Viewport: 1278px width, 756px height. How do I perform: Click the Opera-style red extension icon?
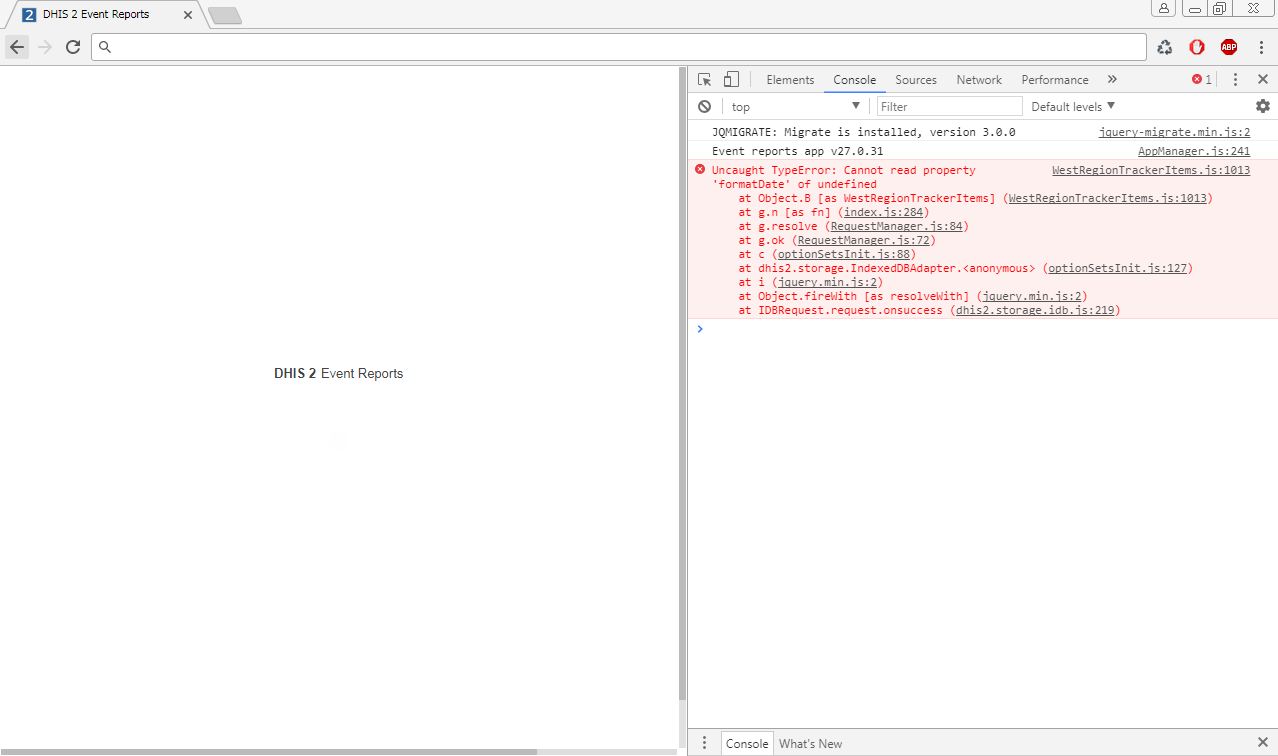(1197, 47)
